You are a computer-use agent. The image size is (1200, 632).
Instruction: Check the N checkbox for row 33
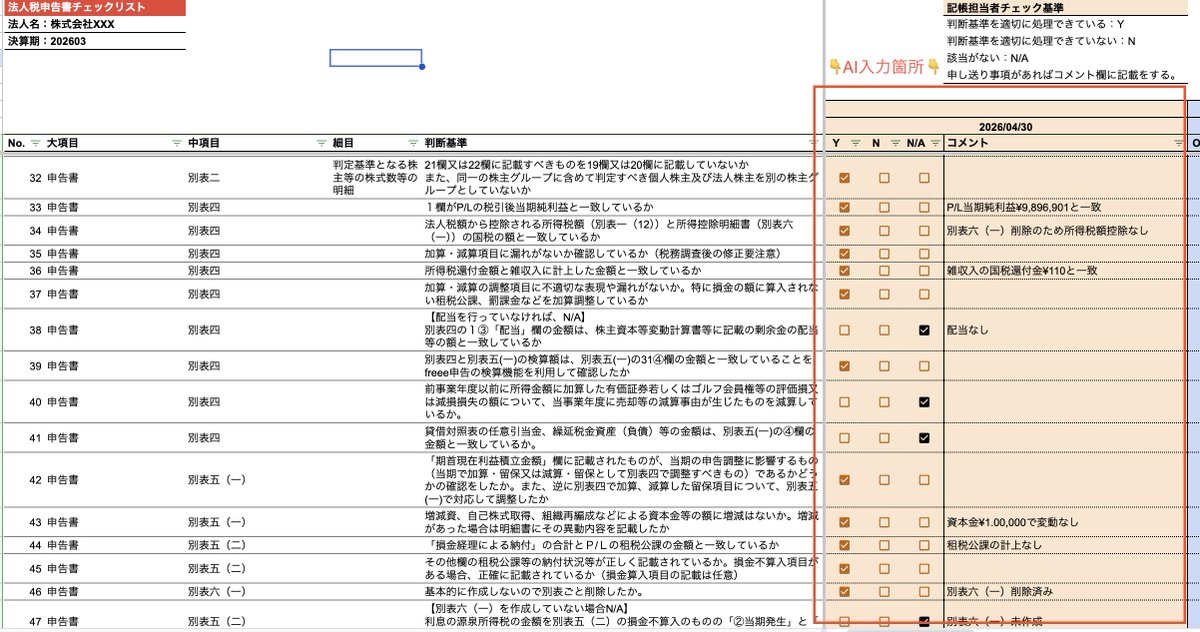(884, 208)
